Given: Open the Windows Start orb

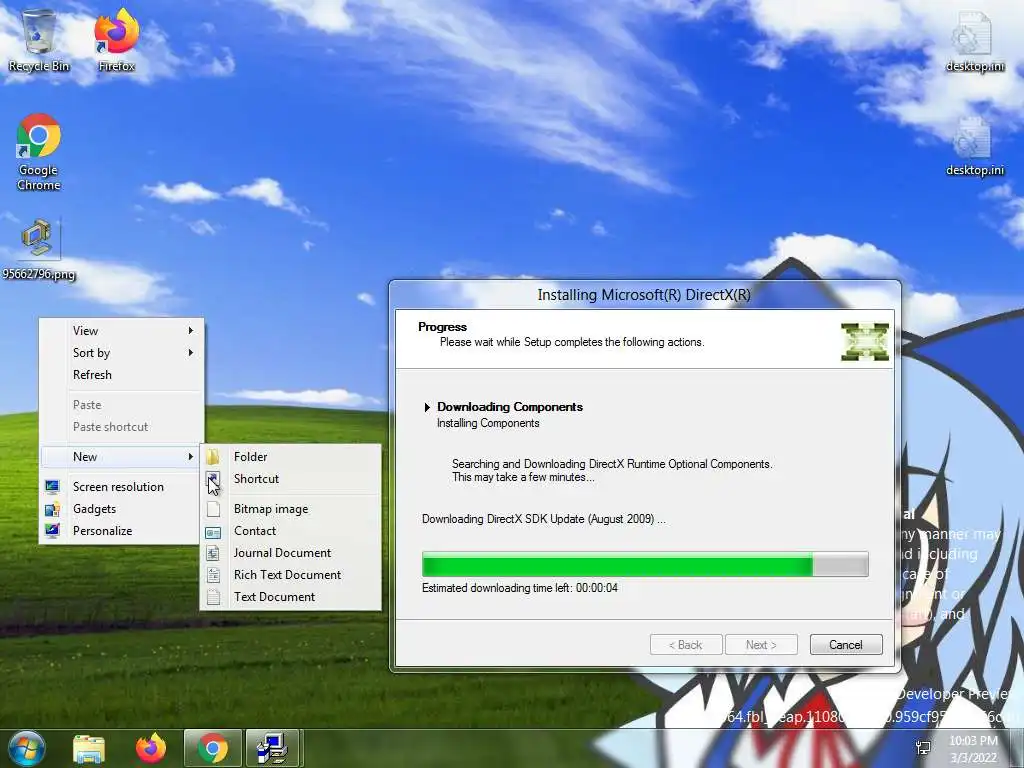Looking at the screenshot, I should coord(26,748).
